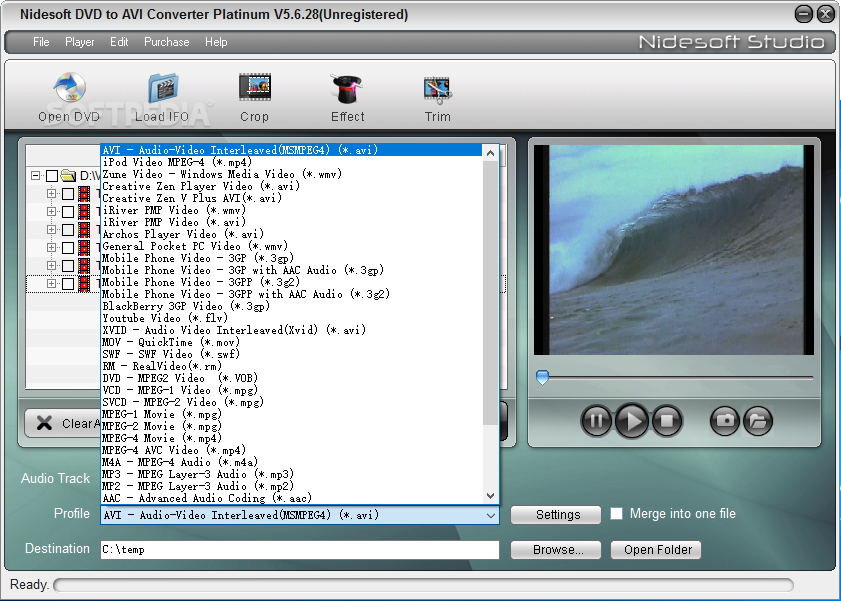The image size is (841, 601).
Task: Select highlighted AVI MSMPEG4 list entry
Action: (x=292, y=150)
